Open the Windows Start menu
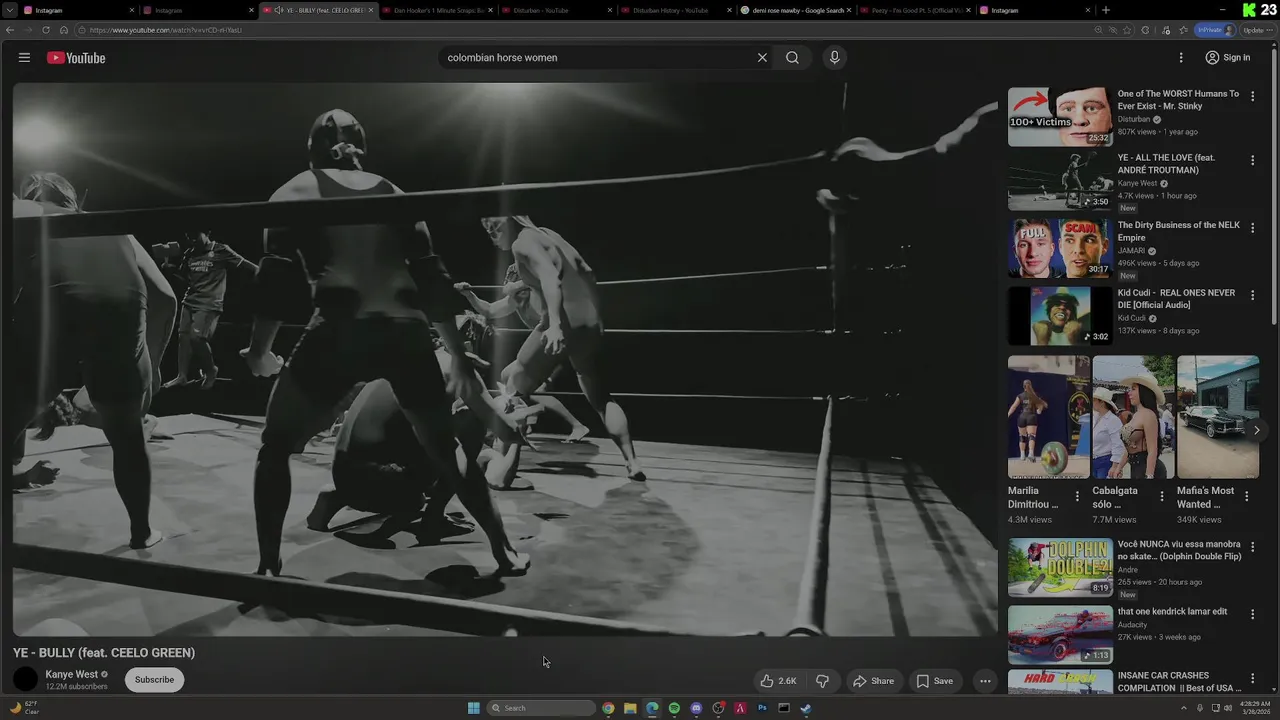This screenshot has width=1280, height=720. point(473,708)
